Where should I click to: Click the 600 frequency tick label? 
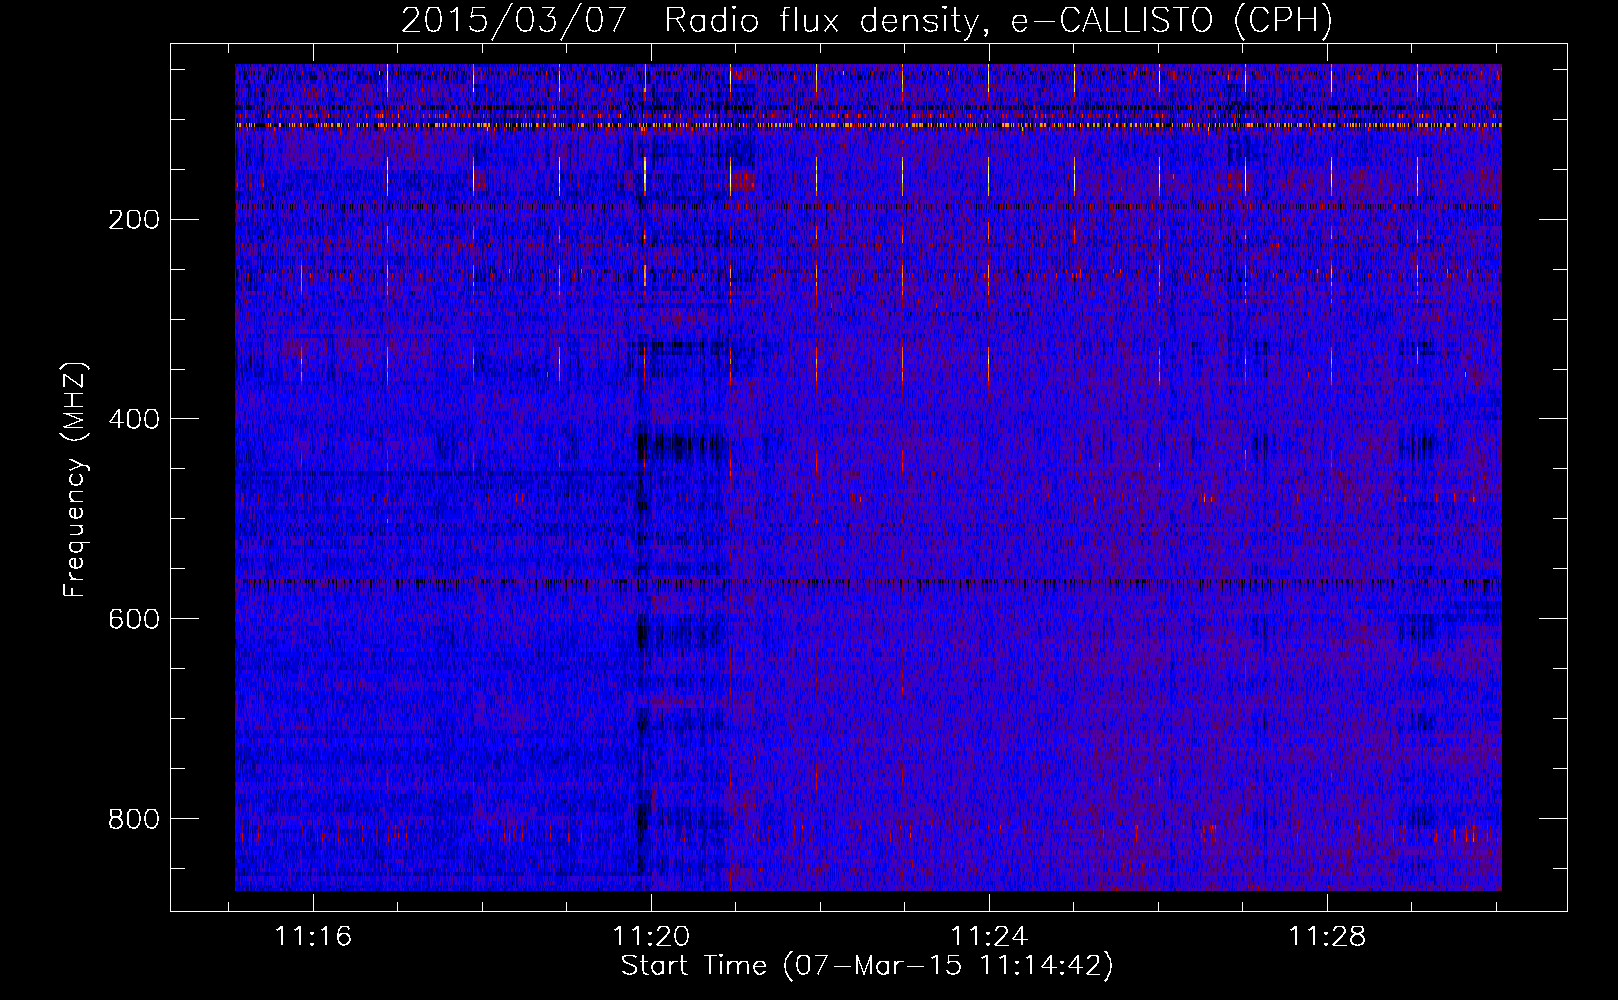(134, 620)
